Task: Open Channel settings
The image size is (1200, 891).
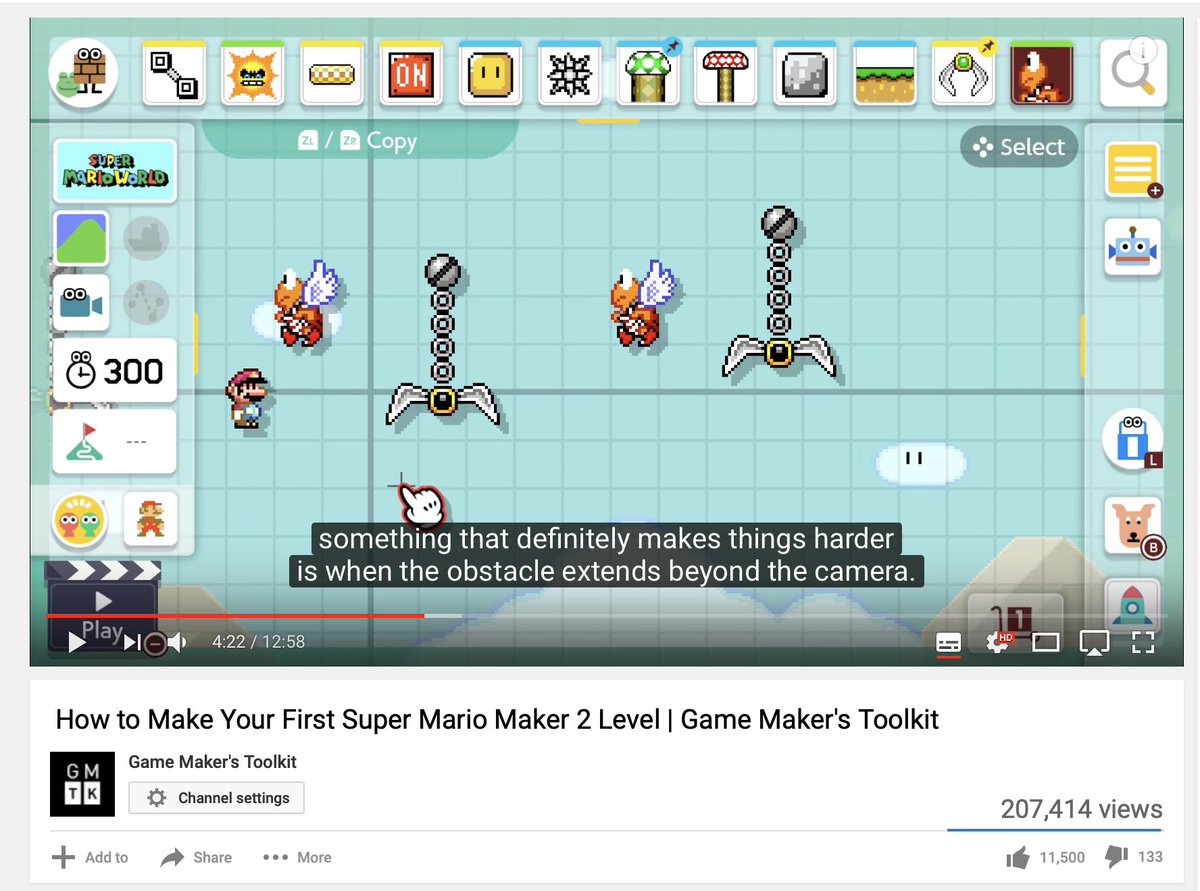Action: pos(216,798)
